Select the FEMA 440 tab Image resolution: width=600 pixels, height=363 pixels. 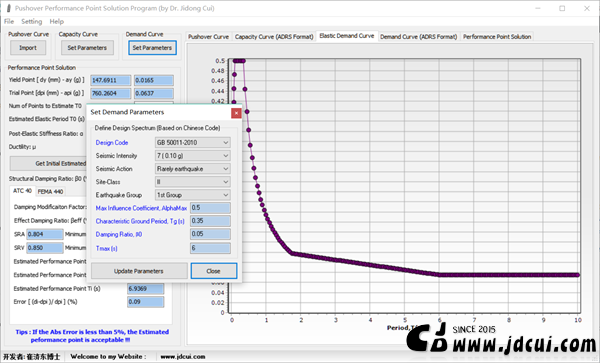point(50,191)
